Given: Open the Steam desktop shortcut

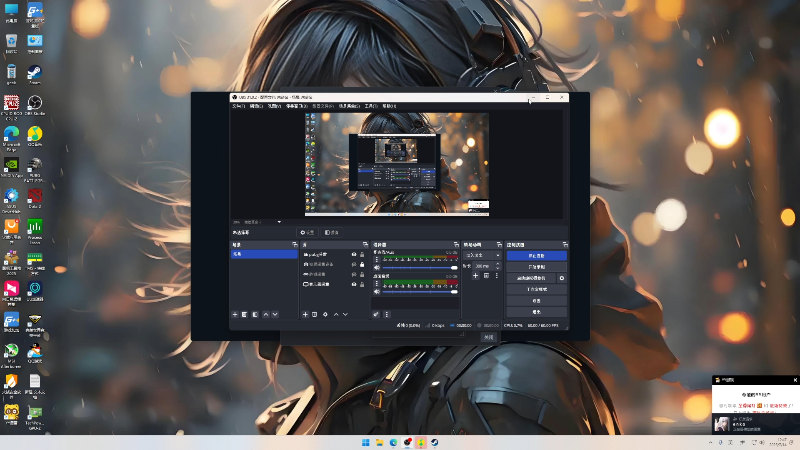Looking at the screenshot, I should pyautogui.click(x=35, y=74).
